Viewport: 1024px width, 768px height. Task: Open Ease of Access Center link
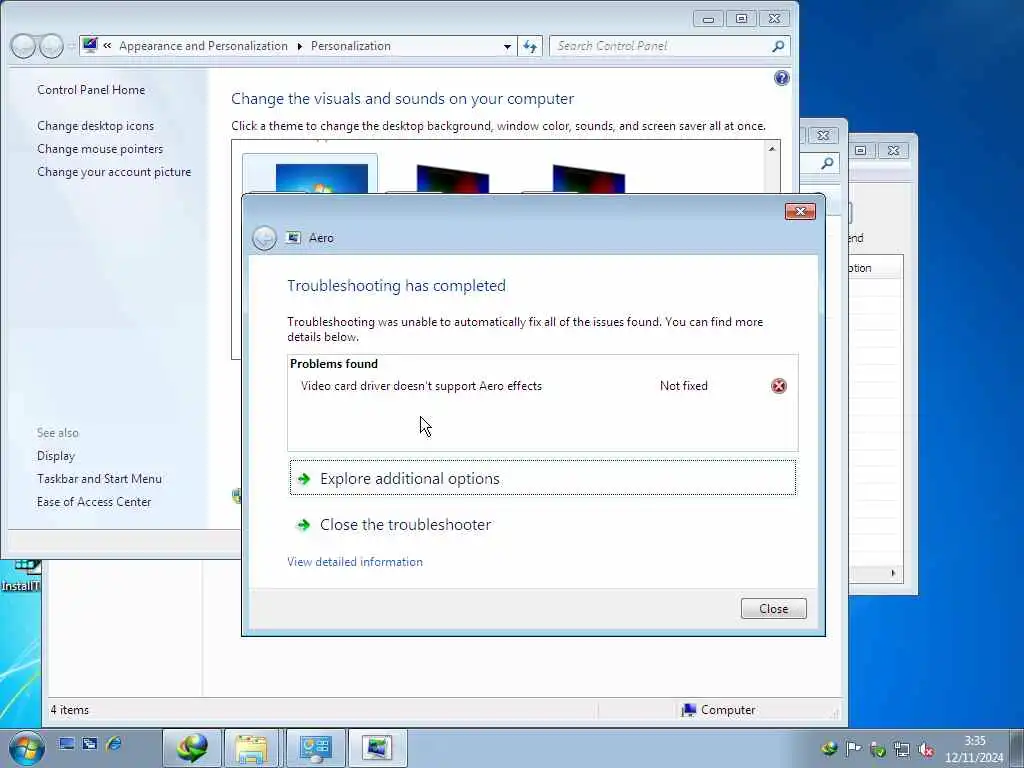tap(94, 502)
